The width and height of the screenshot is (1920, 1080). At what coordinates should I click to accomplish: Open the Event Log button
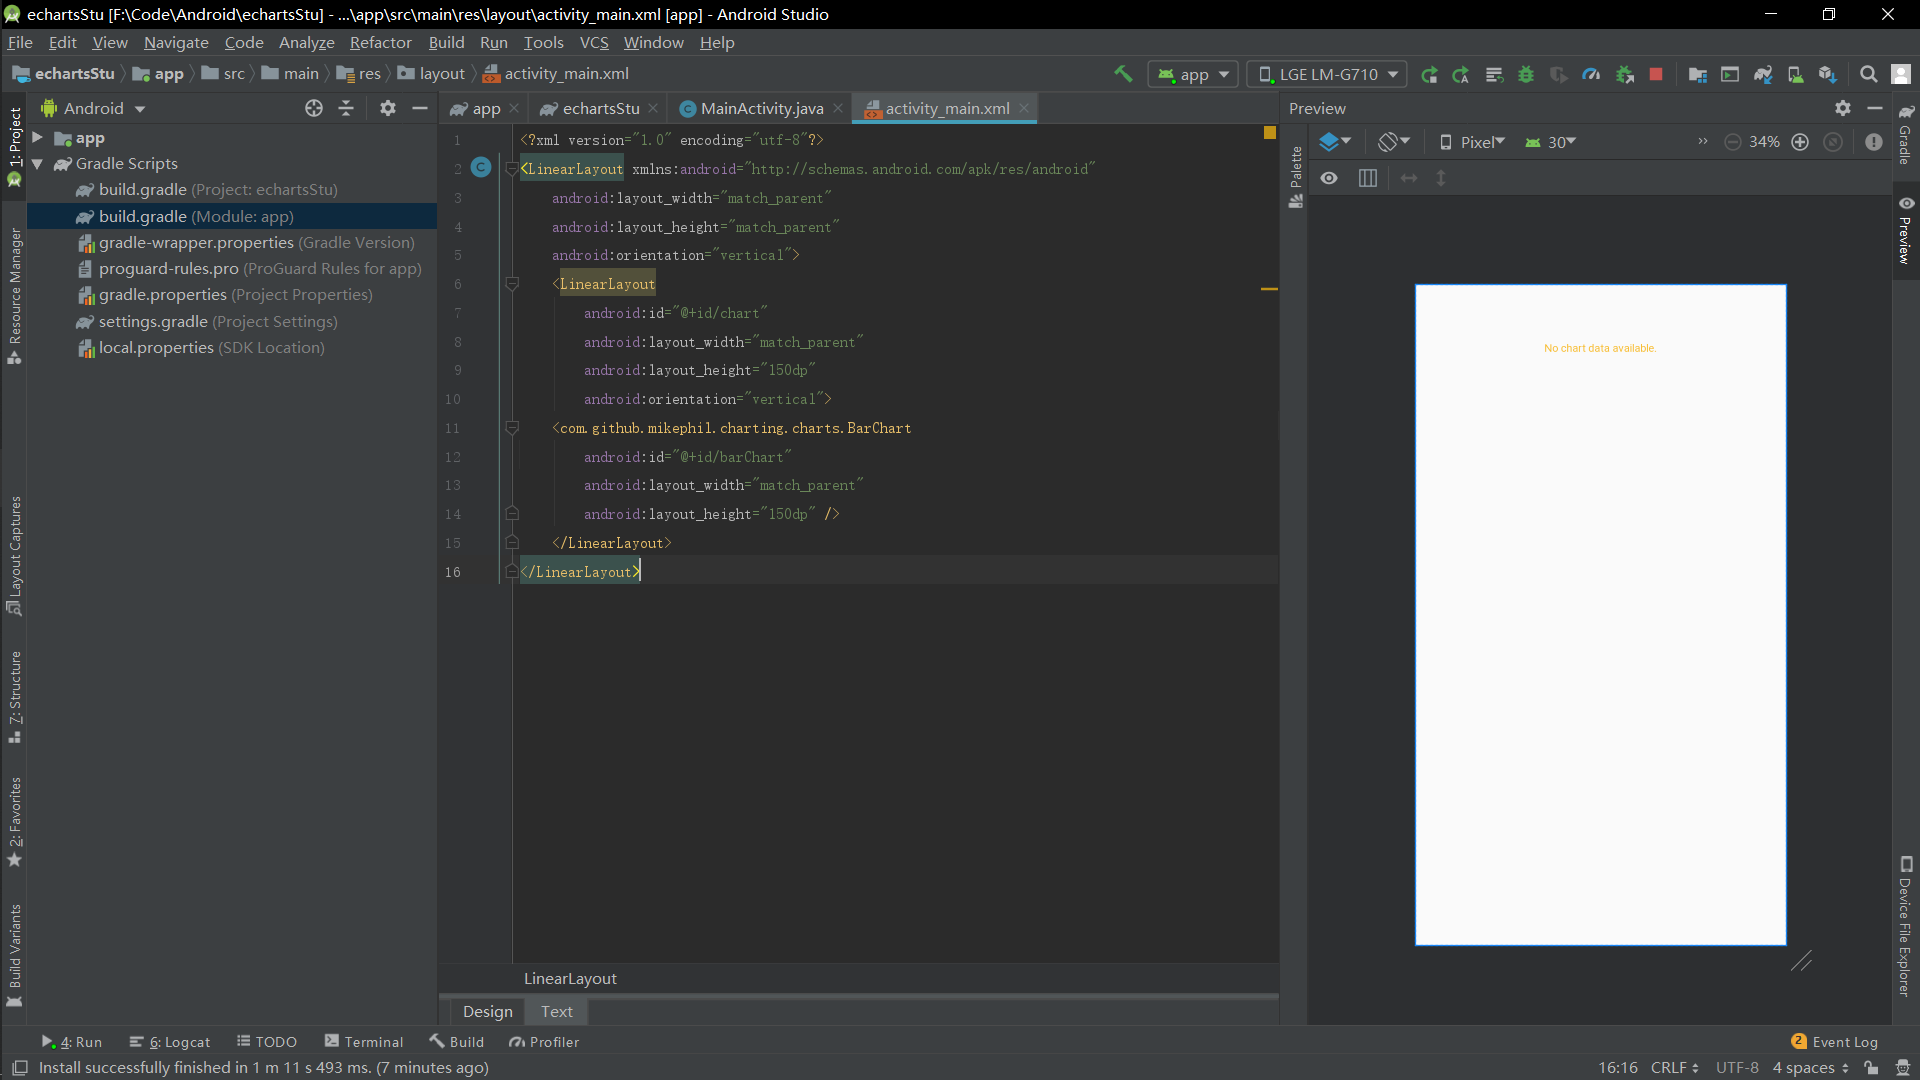tap(1835, 1042)
